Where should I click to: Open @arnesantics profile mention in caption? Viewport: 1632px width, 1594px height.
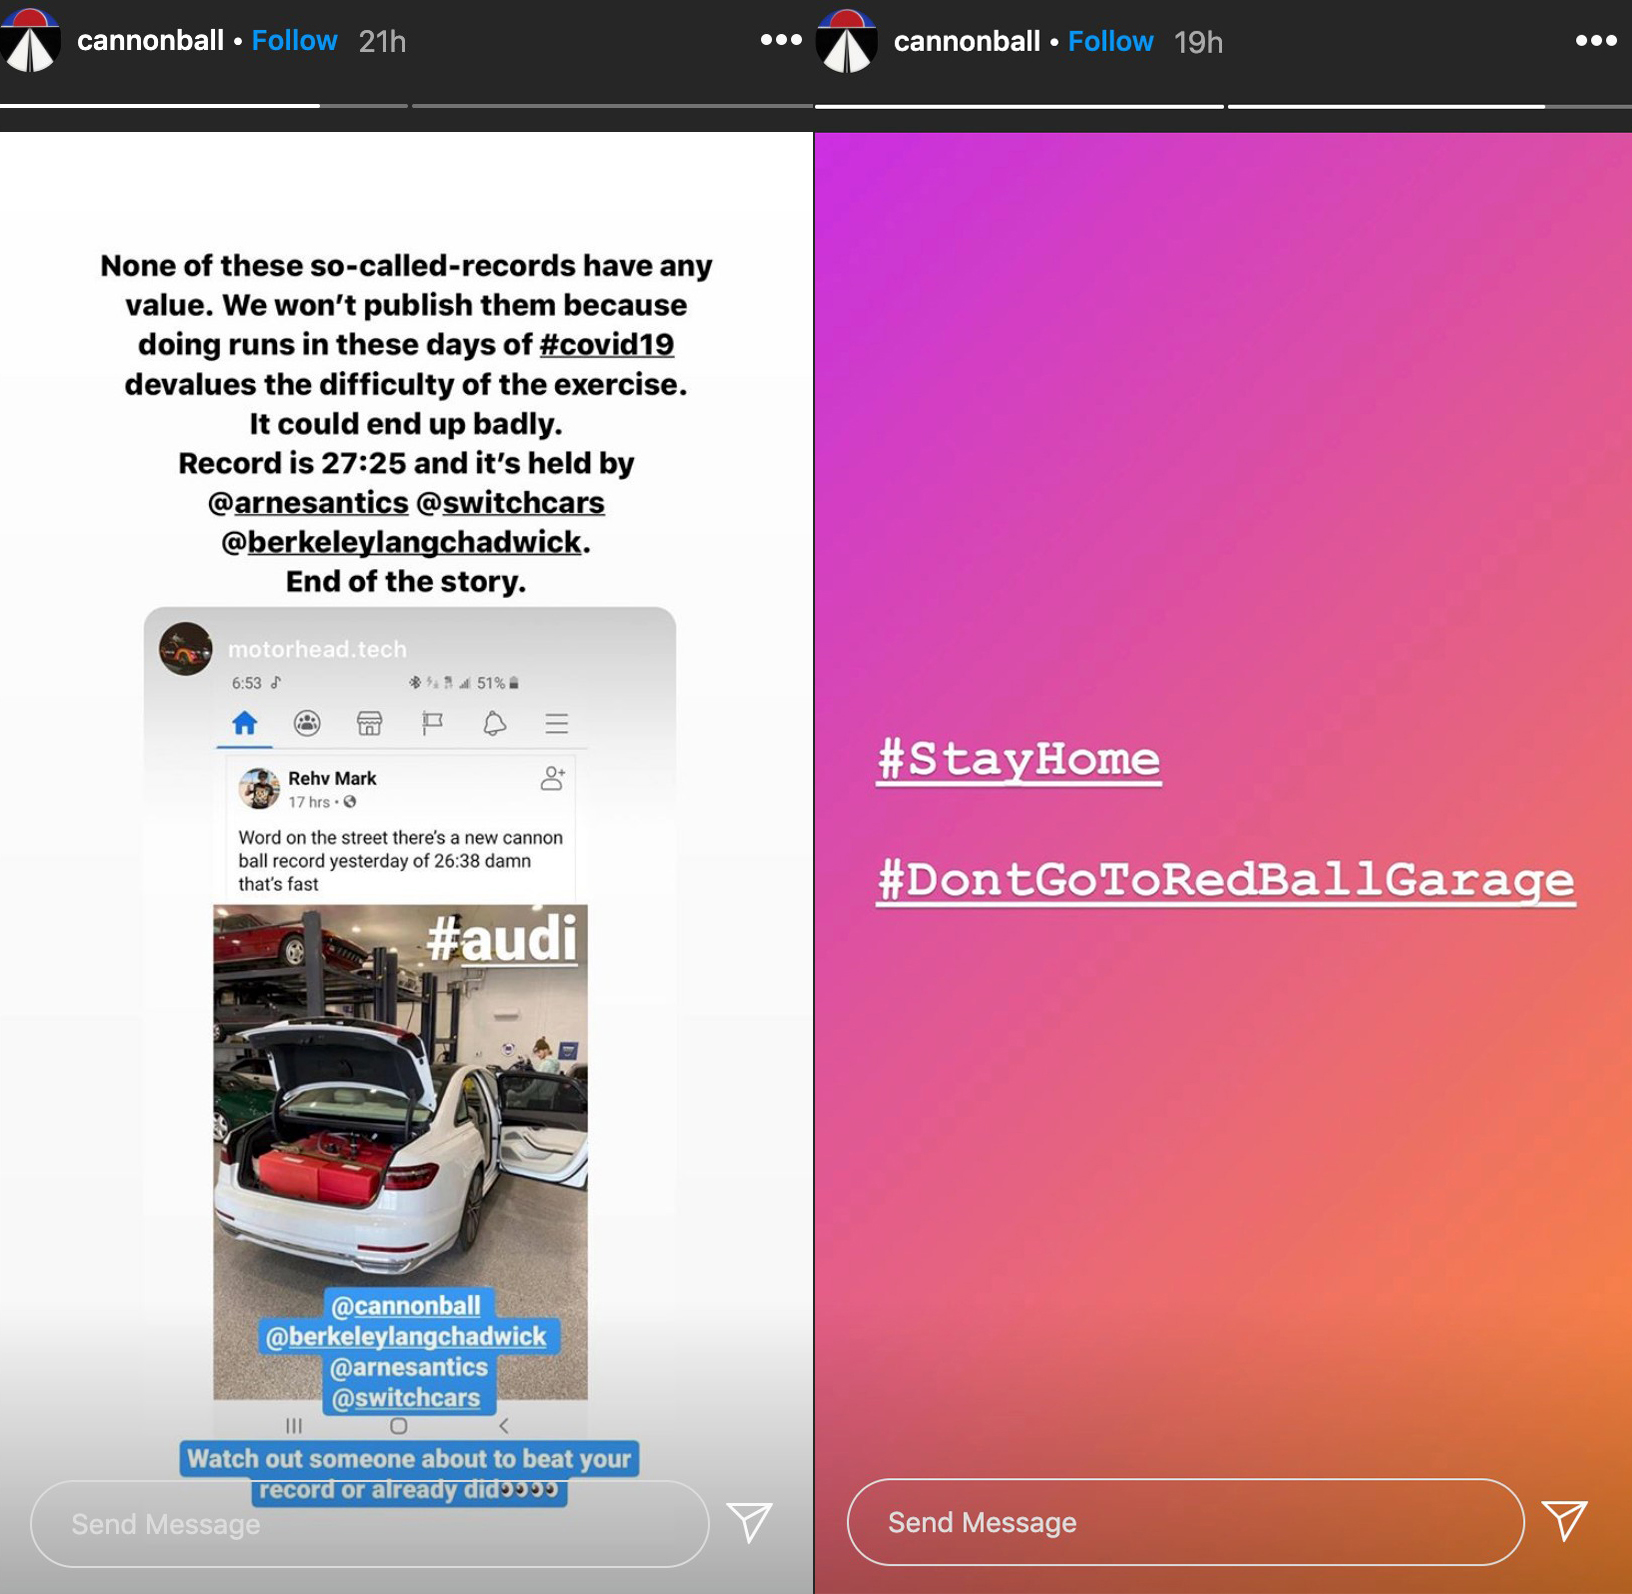click(x=308, y=502)
